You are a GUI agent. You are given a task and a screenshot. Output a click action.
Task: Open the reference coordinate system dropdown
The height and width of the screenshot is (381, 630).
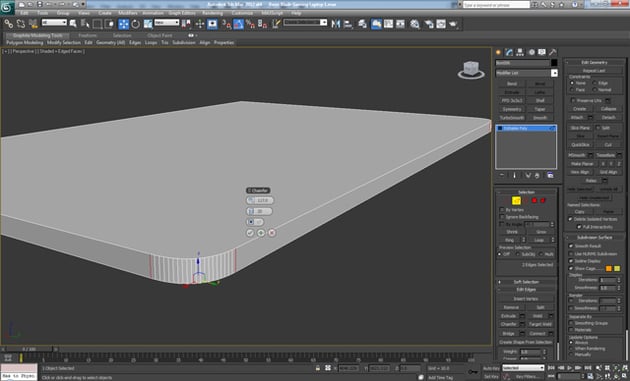pyautogui.click(x=167, y=23)
